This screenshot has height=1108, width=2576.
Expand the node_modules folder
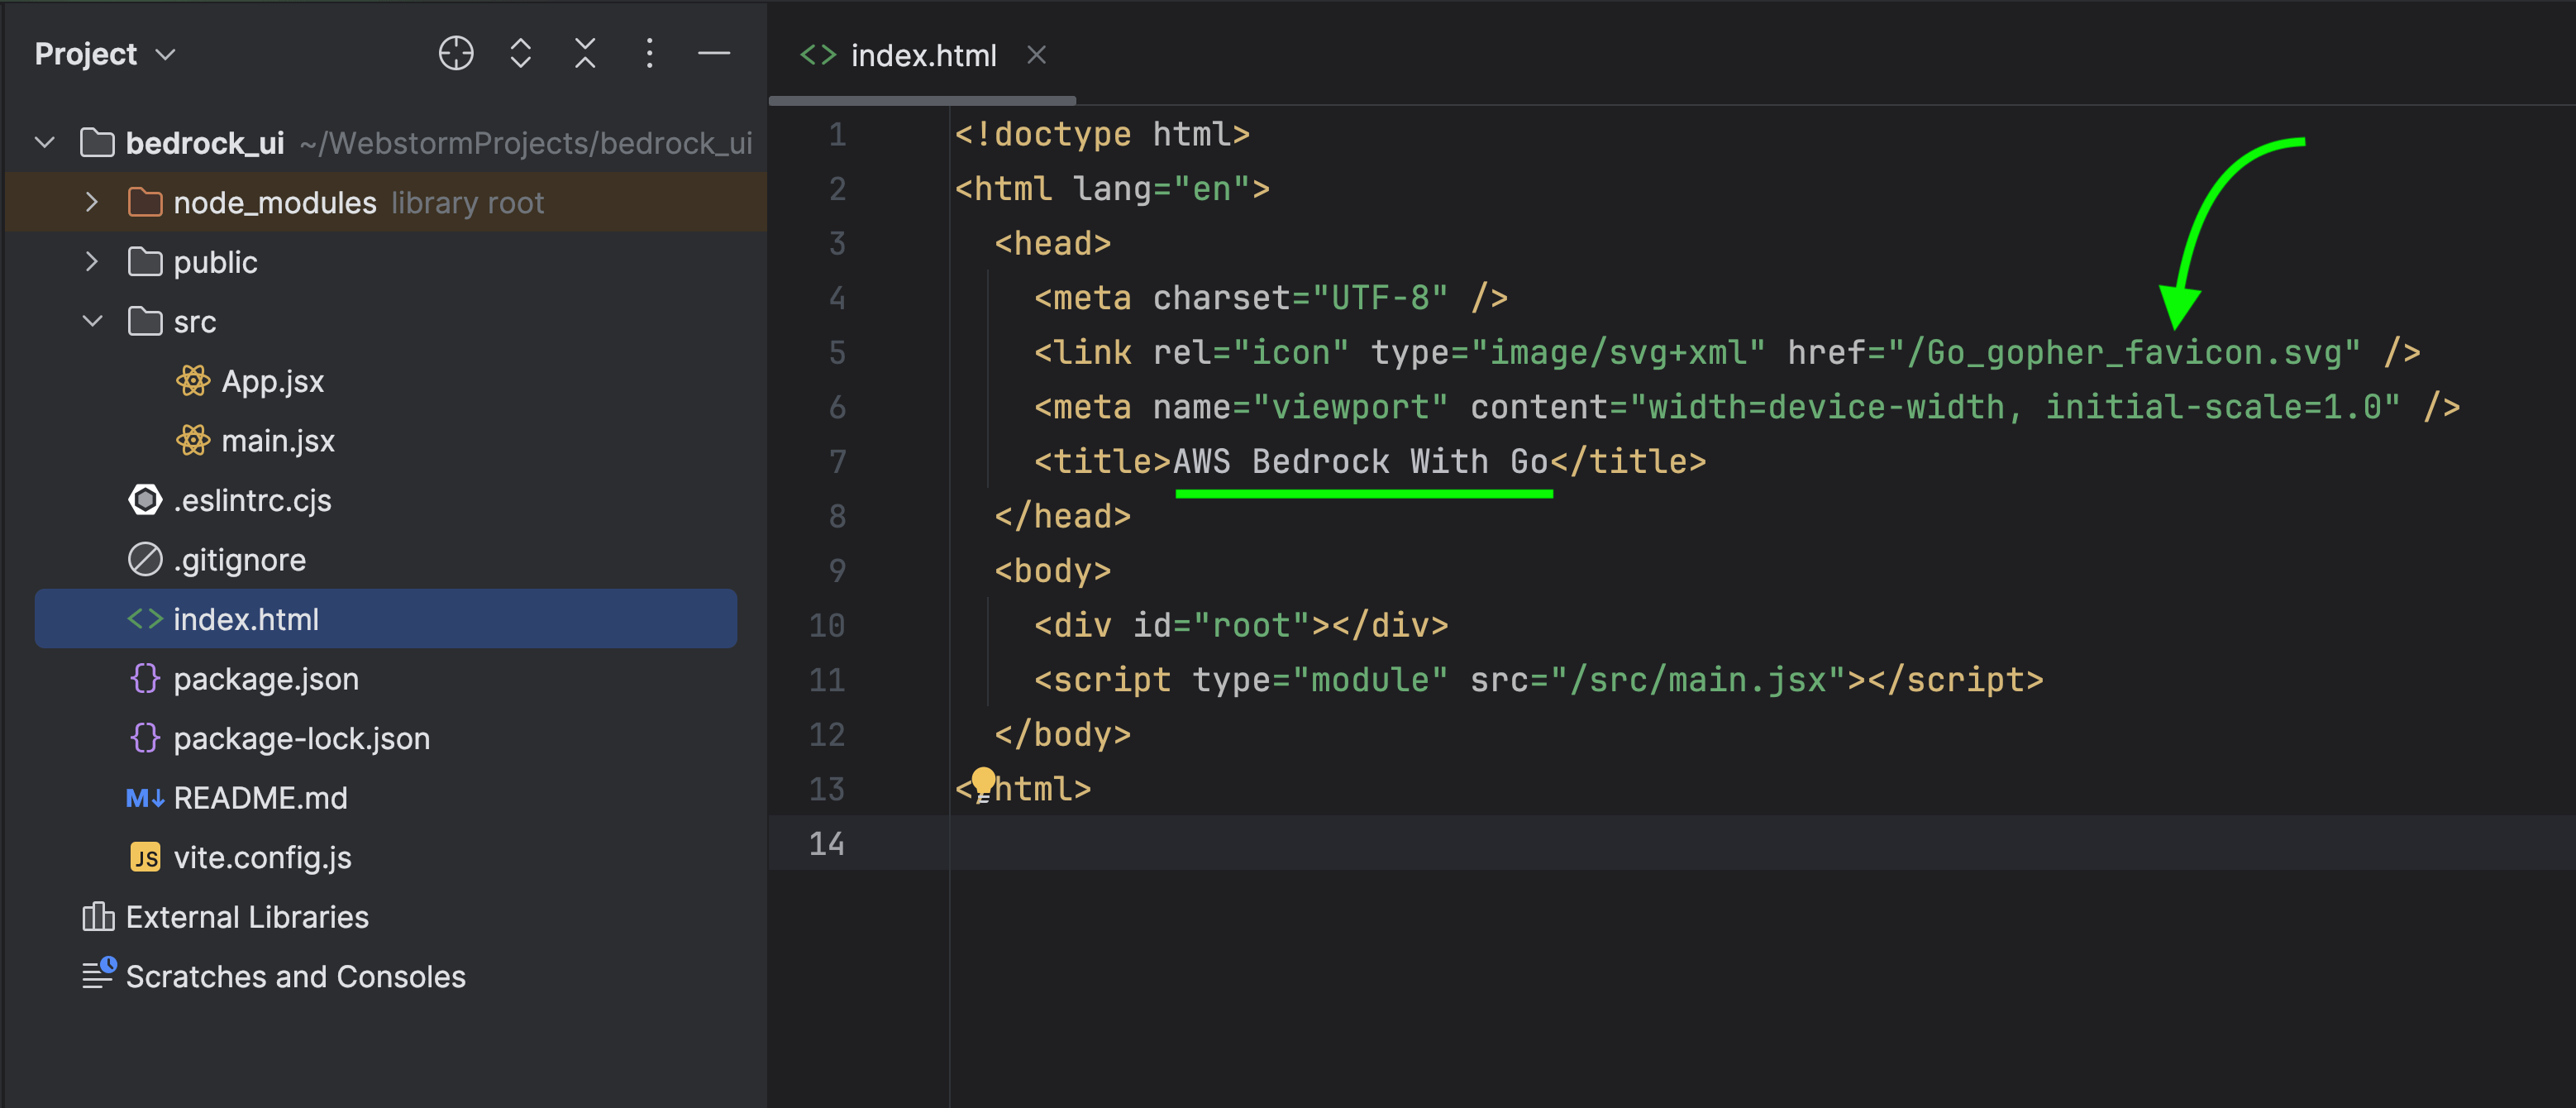[92, 203]
